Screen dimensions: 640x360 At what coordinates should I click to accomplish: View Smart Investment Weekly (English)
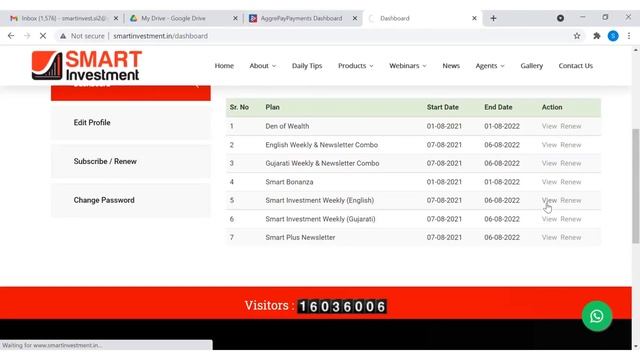(x=549, y=200)
